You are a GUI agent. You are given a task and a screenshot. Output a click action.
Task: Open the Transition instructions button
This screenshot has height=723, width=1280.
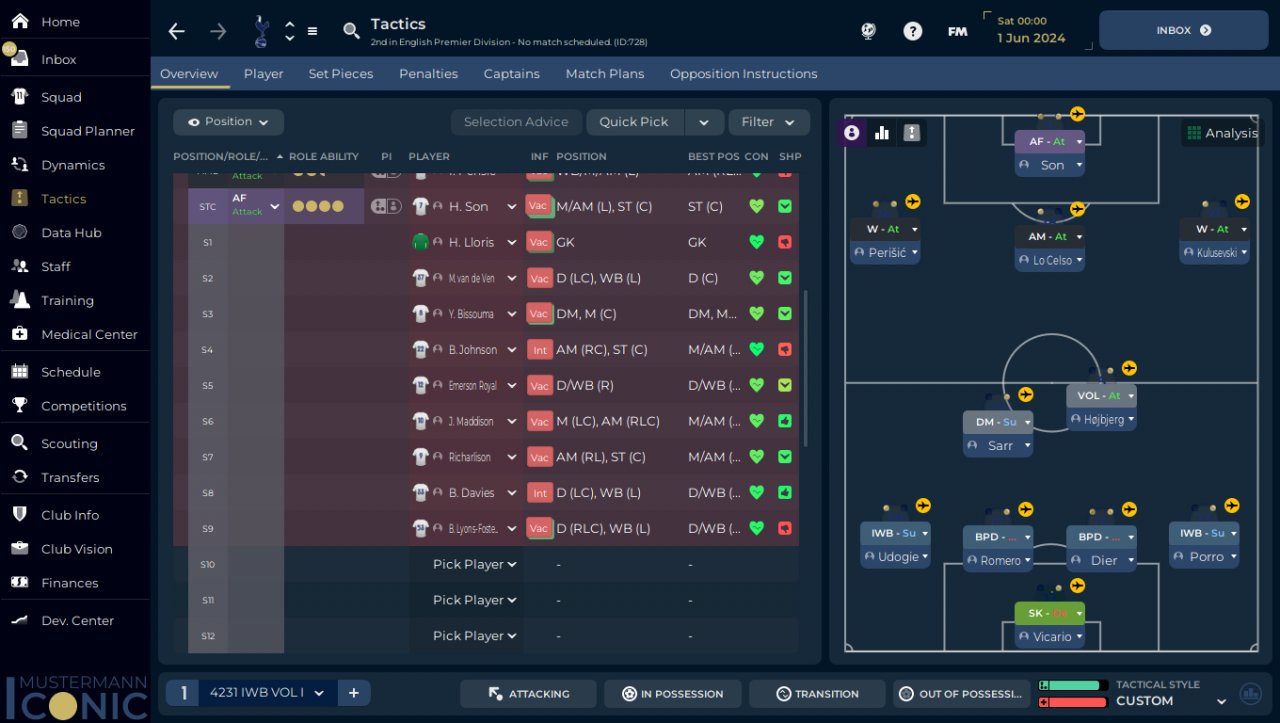pyautogui.click(x=817, y=694)
